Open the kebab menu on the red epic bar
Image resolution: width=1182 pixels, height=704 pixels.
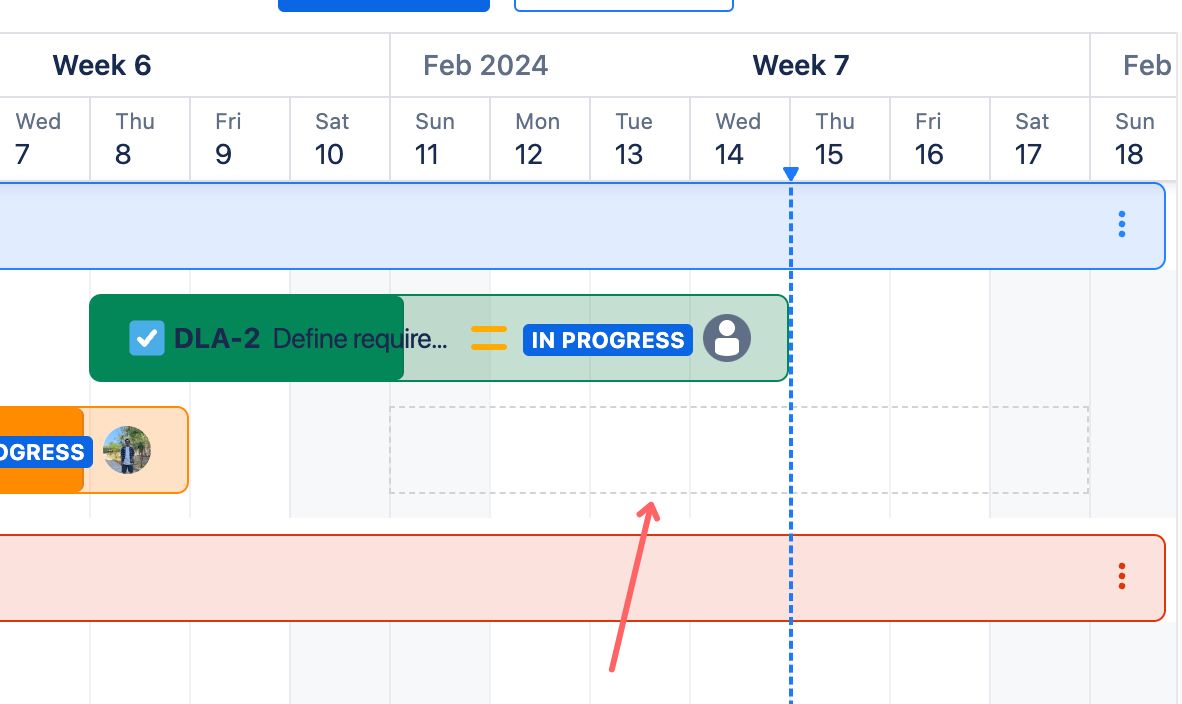coord(1121,577)
